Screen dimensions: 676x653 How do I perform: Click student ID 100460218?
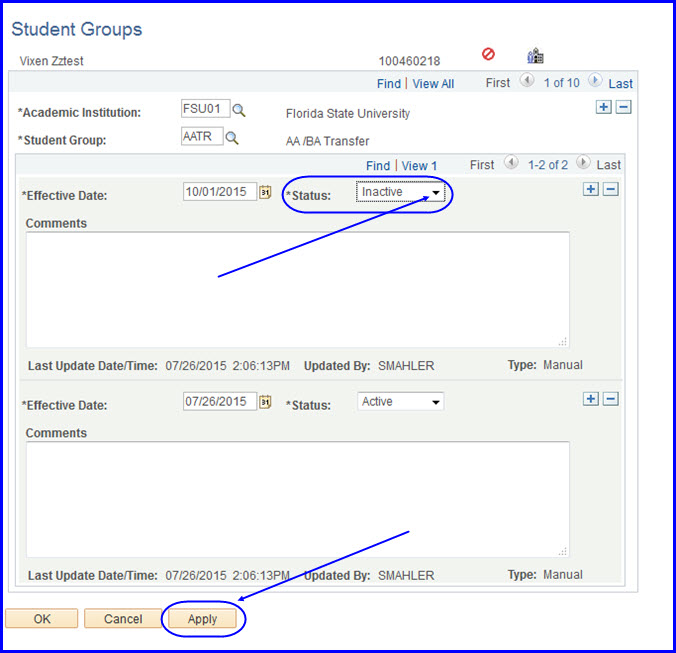(409, 61)
